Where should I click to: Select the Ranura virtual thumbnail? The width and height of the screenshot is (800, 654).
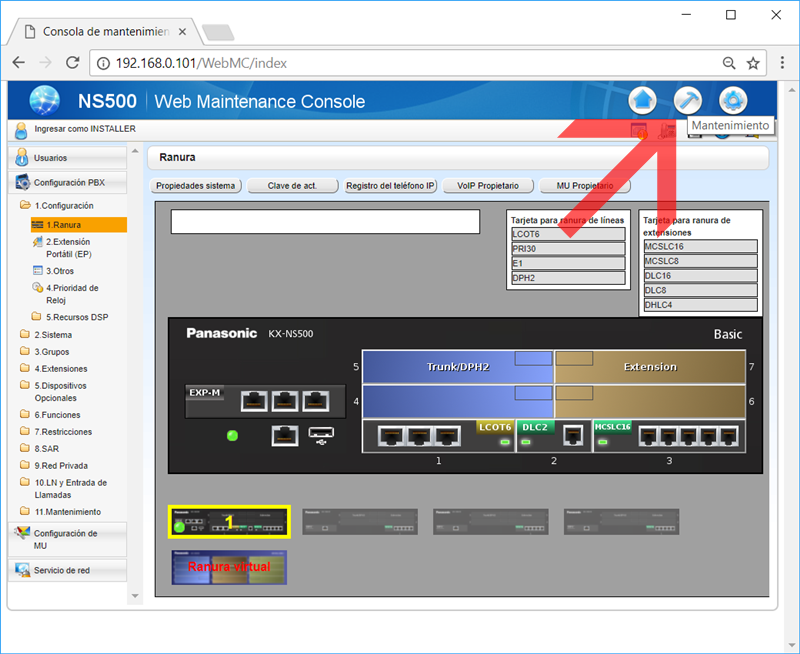pyautogui.click(x=231, y=567)
